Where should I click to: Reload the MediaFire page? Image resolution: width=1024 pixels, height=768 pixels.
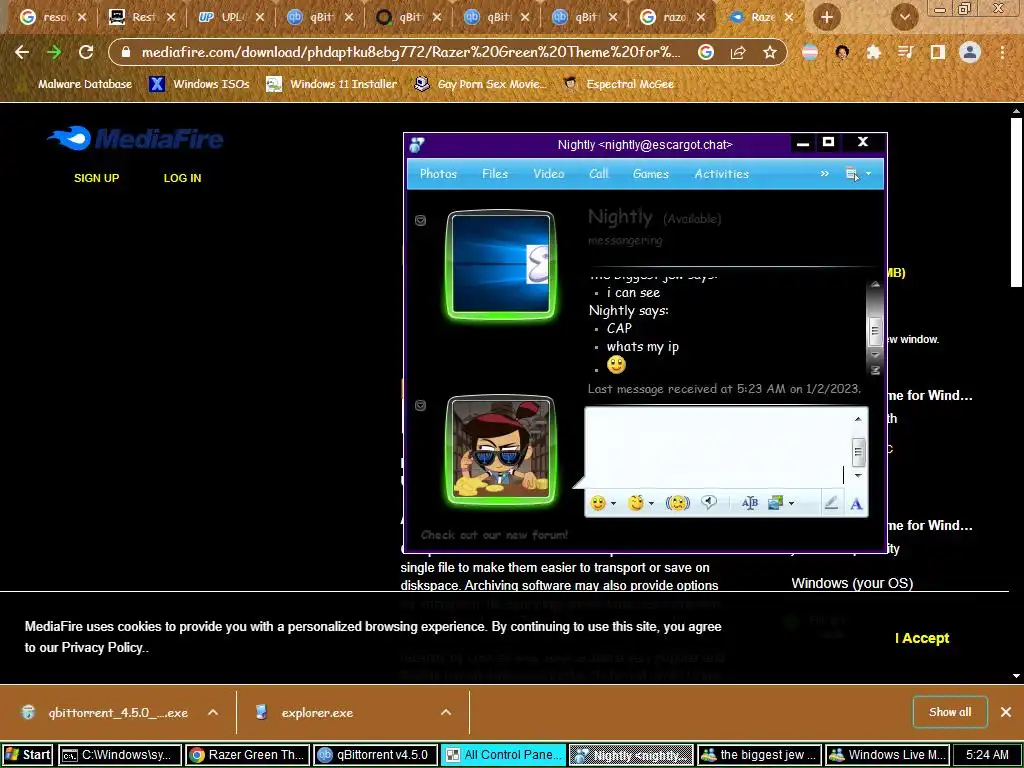86,52
